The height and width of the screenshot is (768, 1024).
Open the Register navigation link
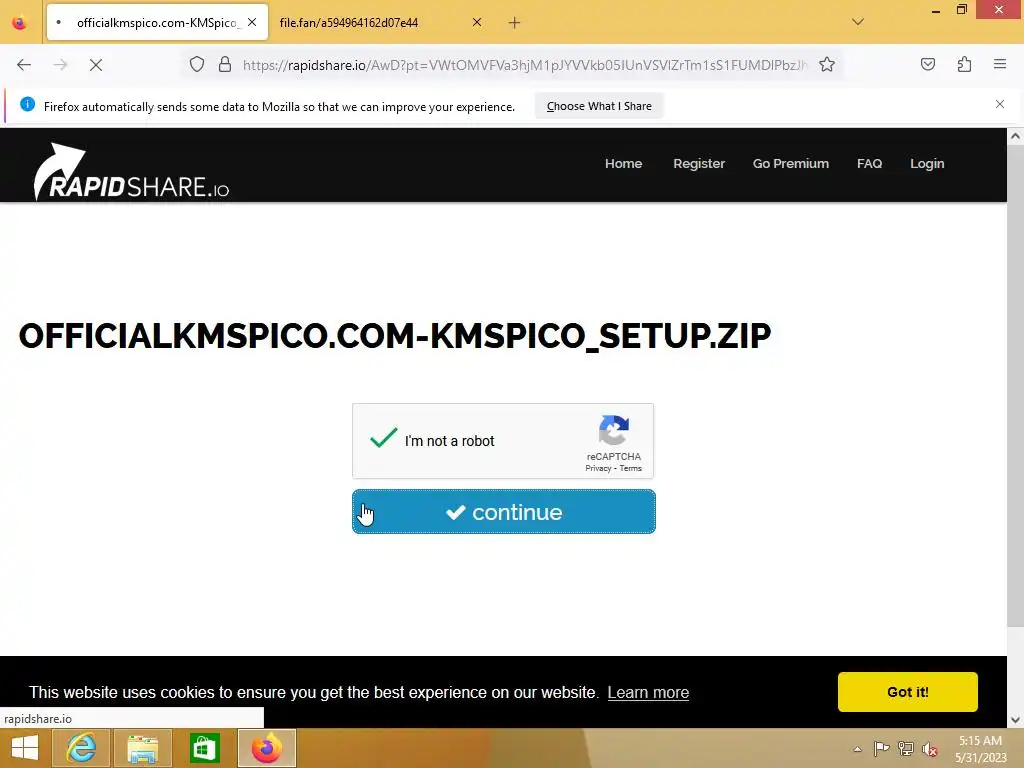[699, 164]
